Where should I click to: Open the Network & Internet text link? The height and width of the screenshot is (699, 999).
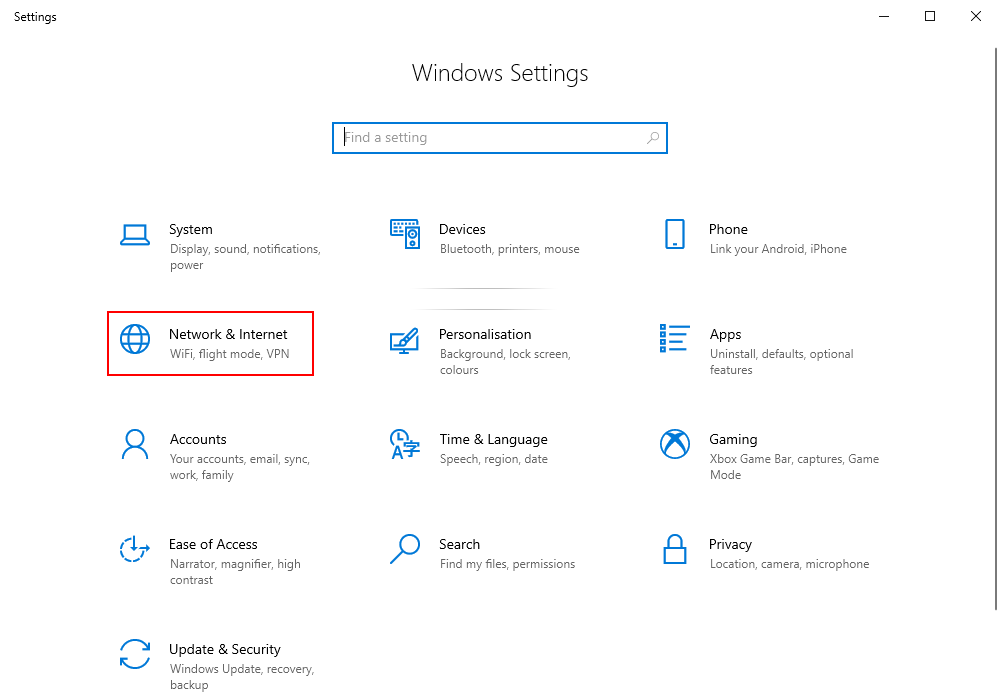[228, 334]
